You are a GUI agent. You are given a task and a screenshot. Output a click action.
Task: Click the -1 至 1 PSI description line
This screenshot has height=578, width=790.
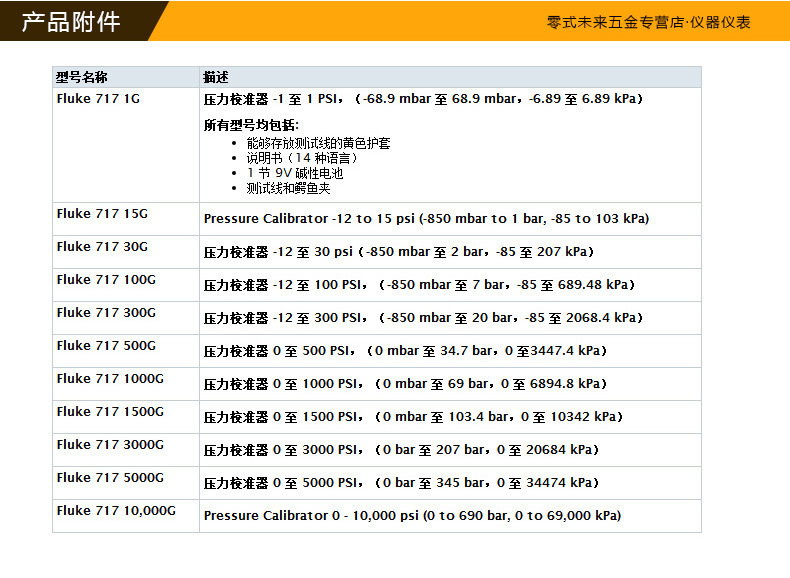click(423, 99)
